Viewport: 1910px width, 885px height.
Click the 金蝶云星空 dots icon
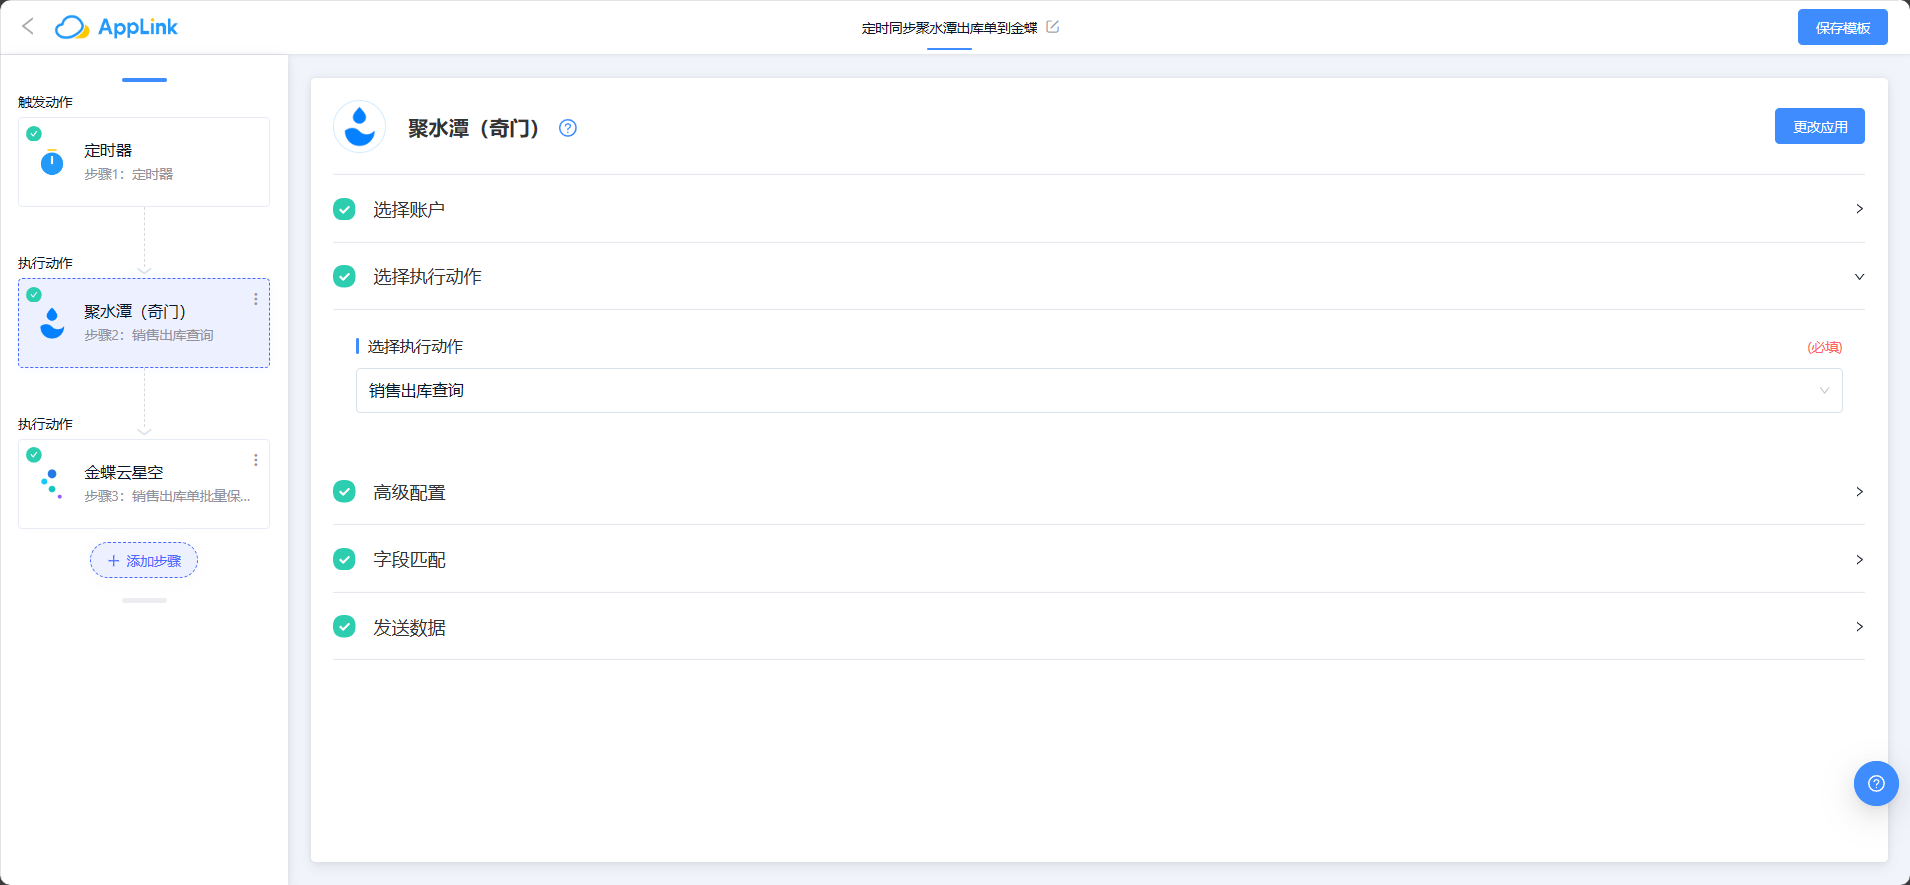point(52,484)
